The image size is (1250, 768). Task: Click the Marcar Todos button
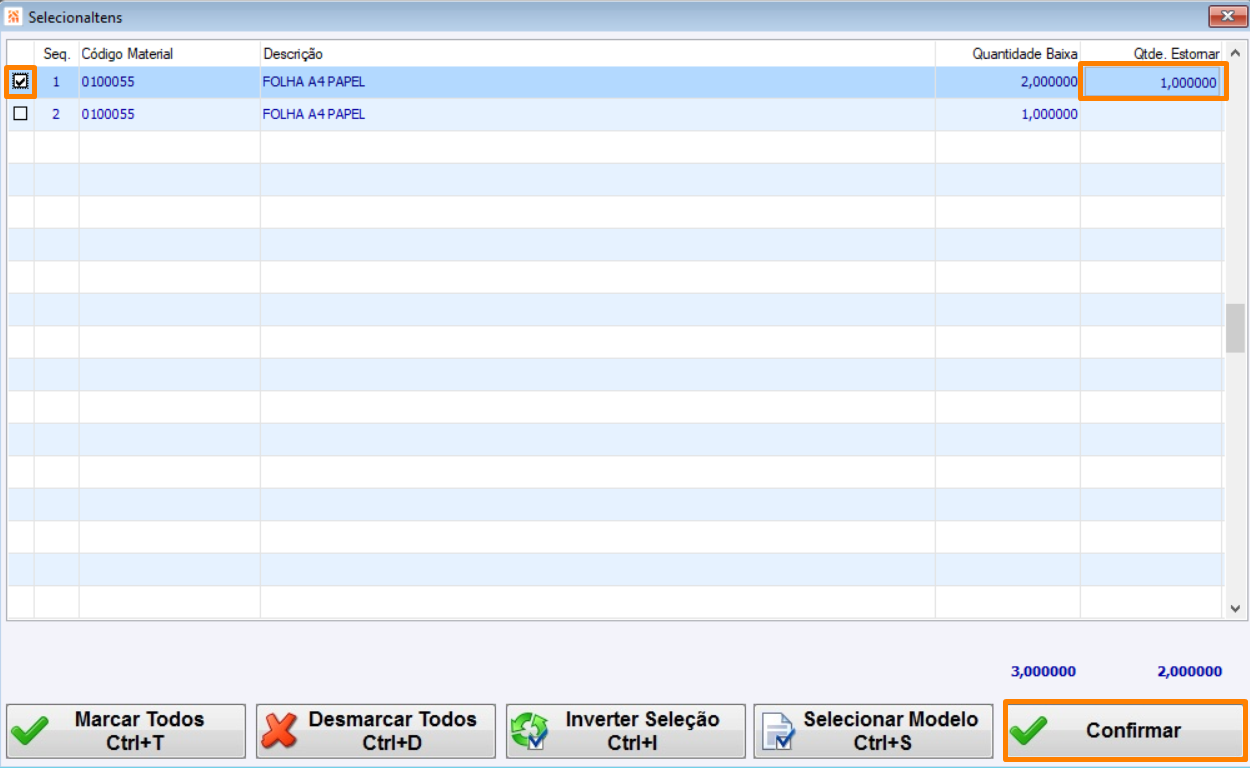(126, 731)
